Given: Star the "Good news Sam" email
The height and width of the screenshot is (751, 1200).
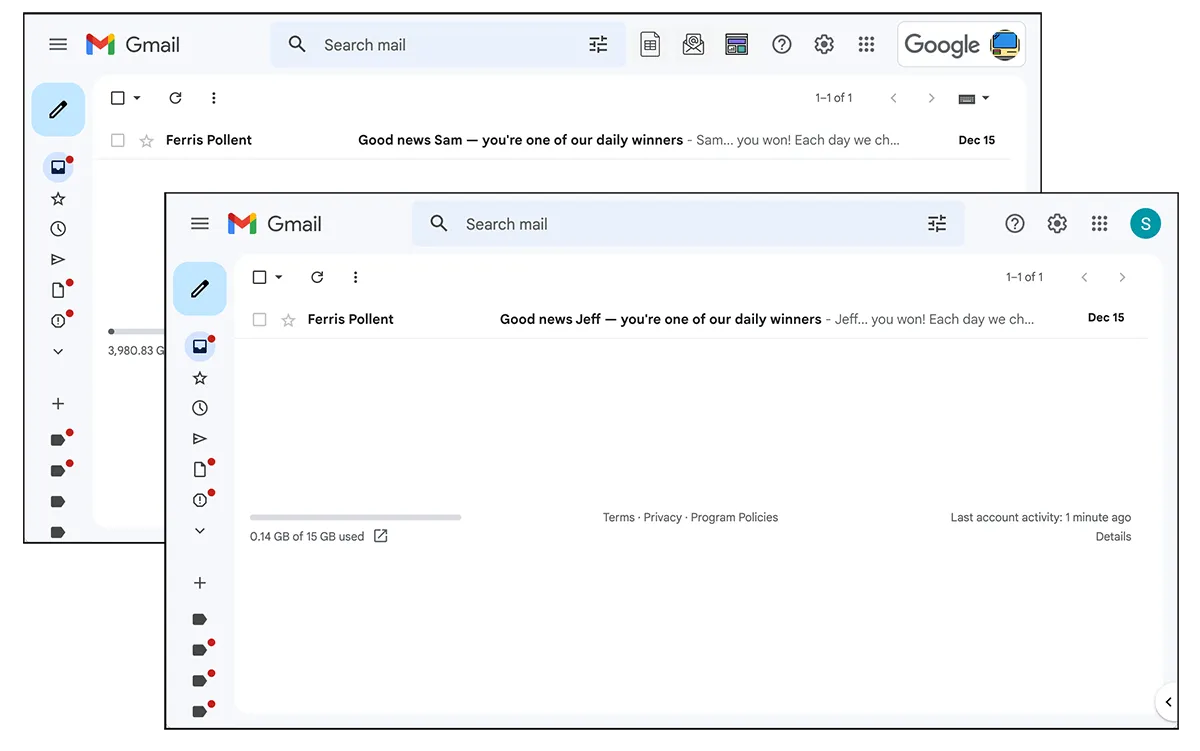Looking at the screenshot, I should [x=147, y=140].
